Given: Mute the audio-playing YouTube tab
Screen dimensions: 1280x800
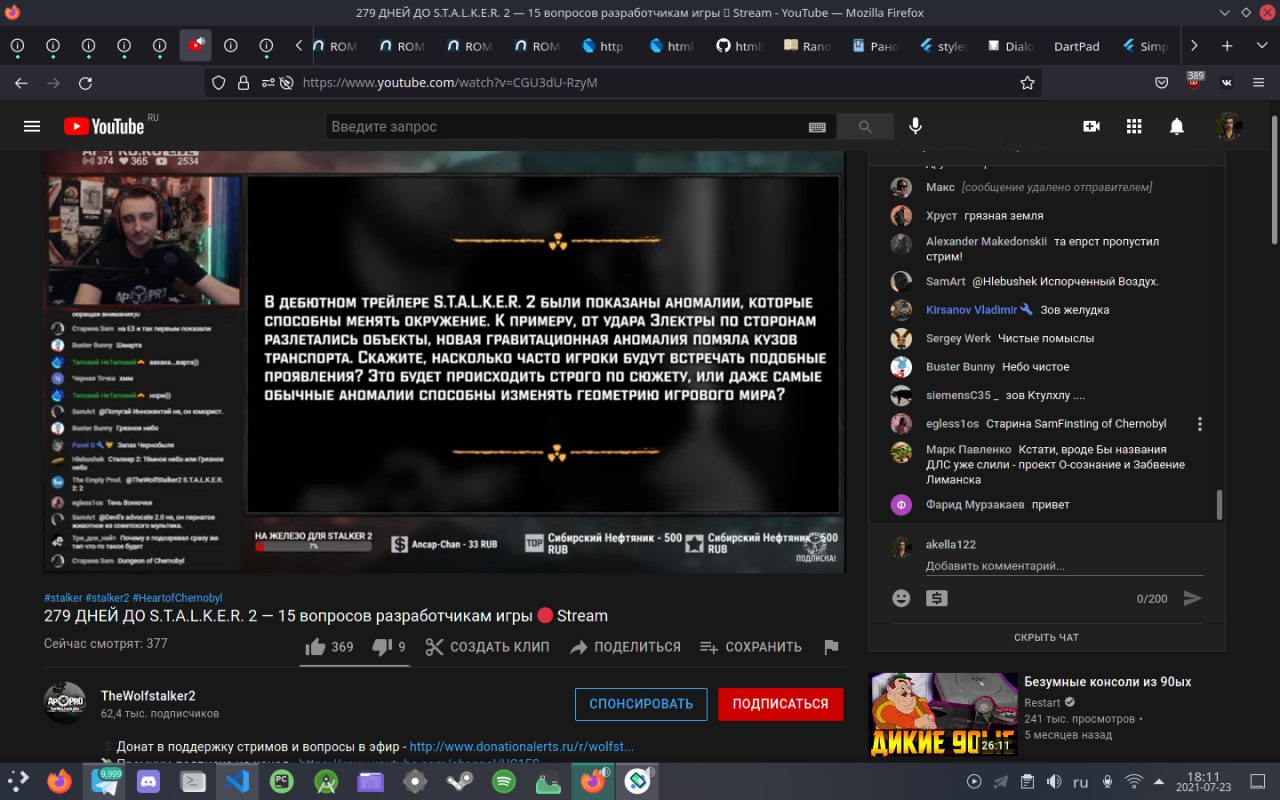Looking at the screenshot, I should 200,43.
